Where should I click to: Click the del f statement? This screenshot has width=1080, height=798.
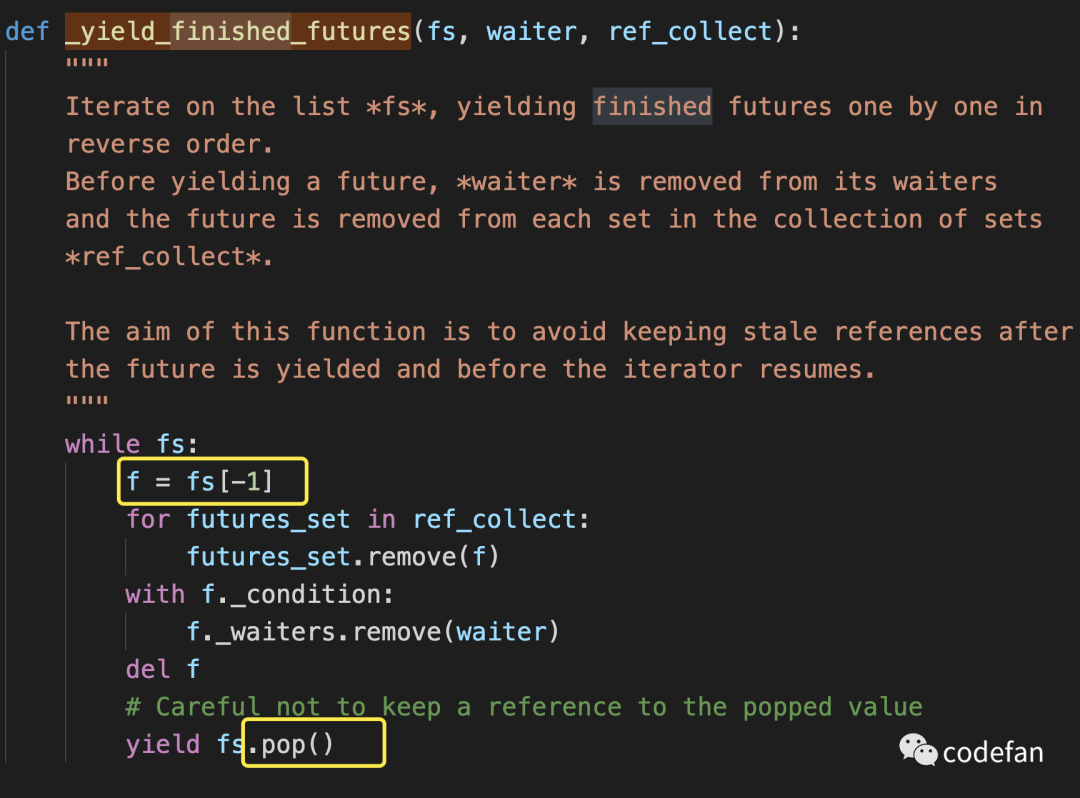tap(163, 669)
